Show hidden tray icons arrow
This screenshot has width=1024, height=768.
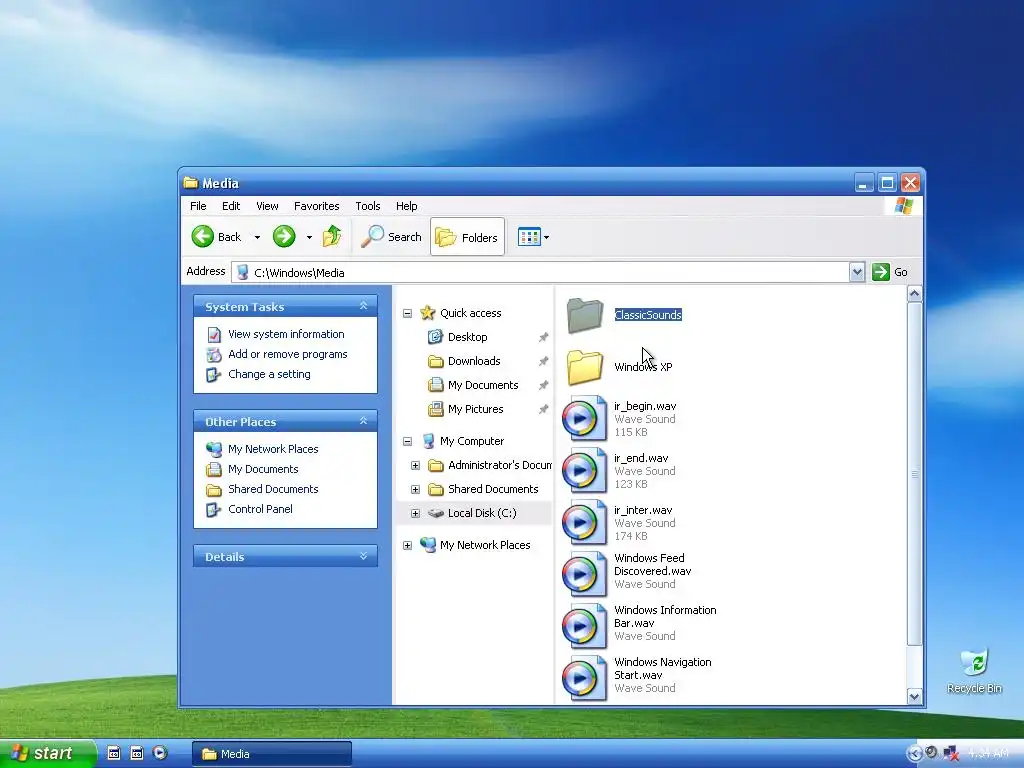coord(914,754)
